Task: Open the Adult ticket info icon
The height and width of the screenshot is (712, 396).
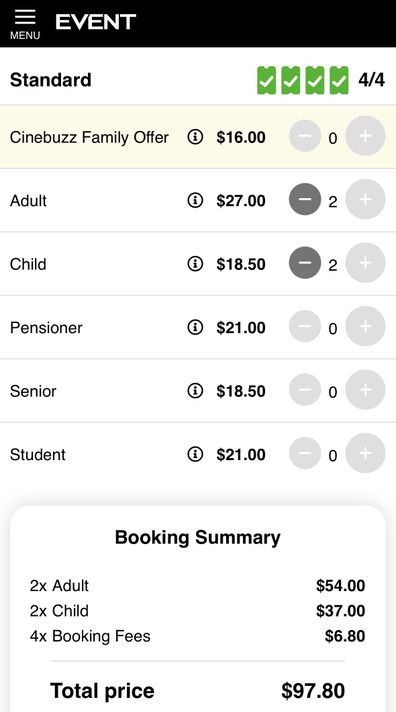Action: coord(195,200)
